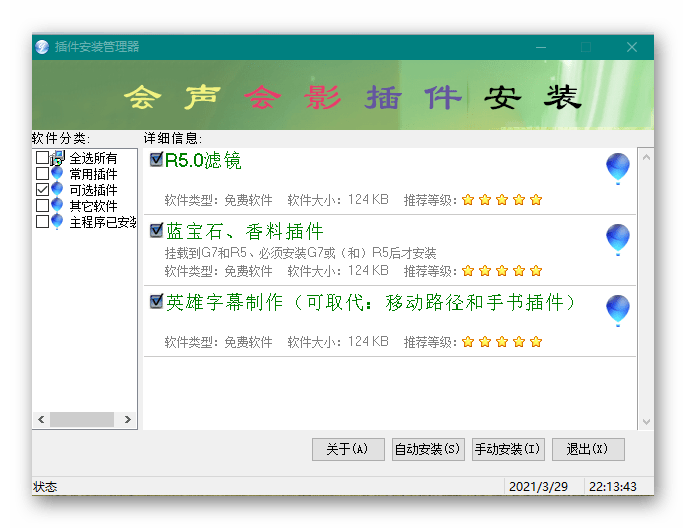The height and width of the screenshot is (528, 686).
Task: Check the 其它软件 category checkbox
Action: [42, 206]
